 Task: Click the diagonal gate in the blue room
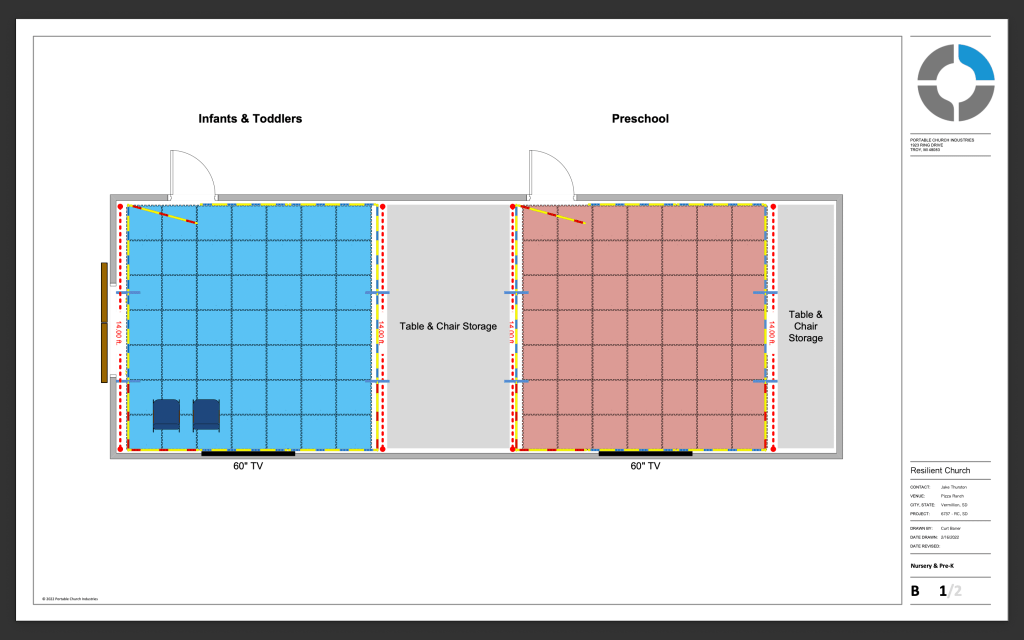(x=166, y=215)
